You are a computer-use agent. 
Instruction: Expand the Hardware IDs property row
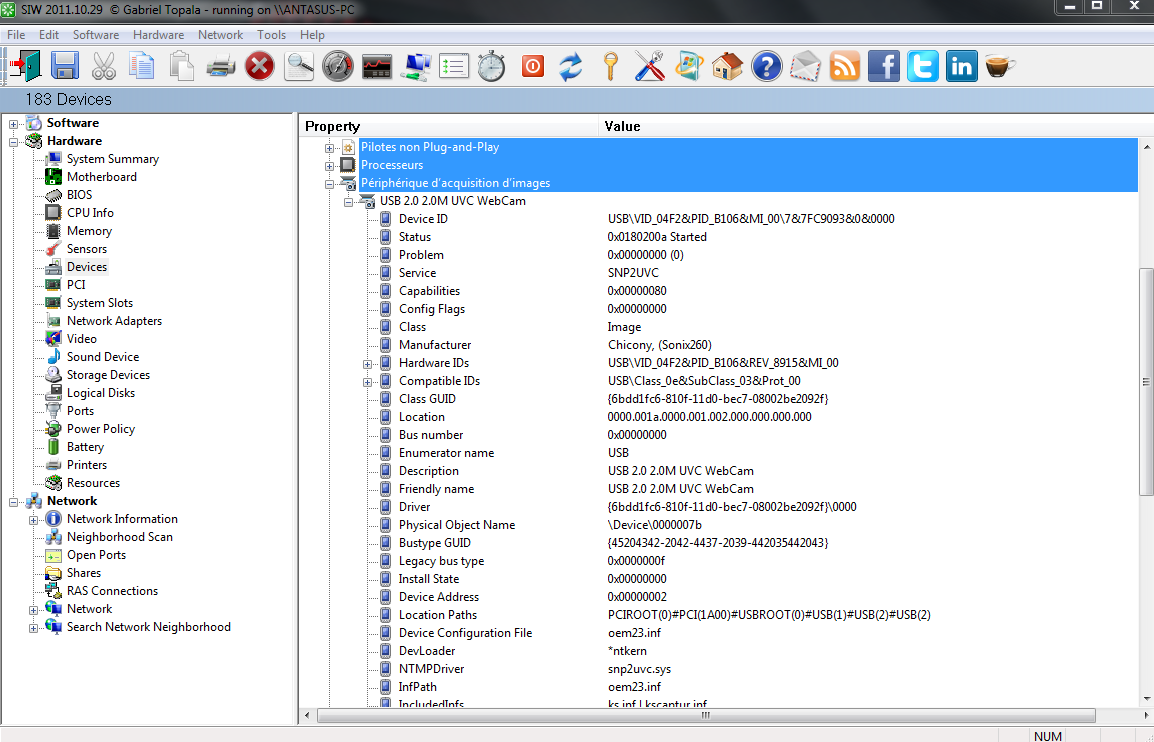[x=368, y=363]
